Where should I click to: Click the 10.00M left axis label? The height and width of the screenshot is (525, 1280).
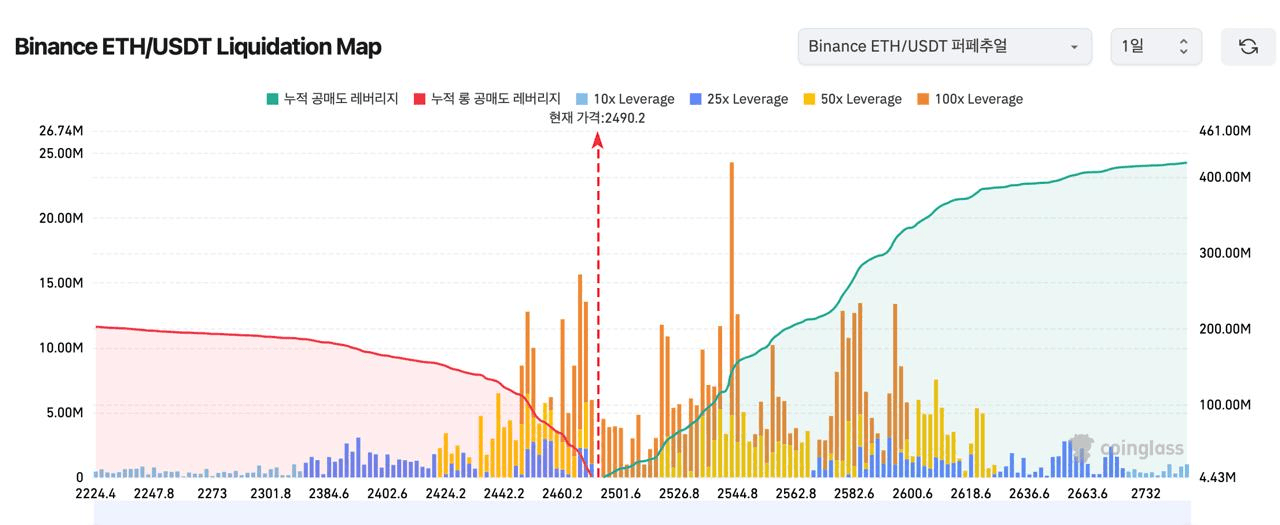(x=60, y=348)
